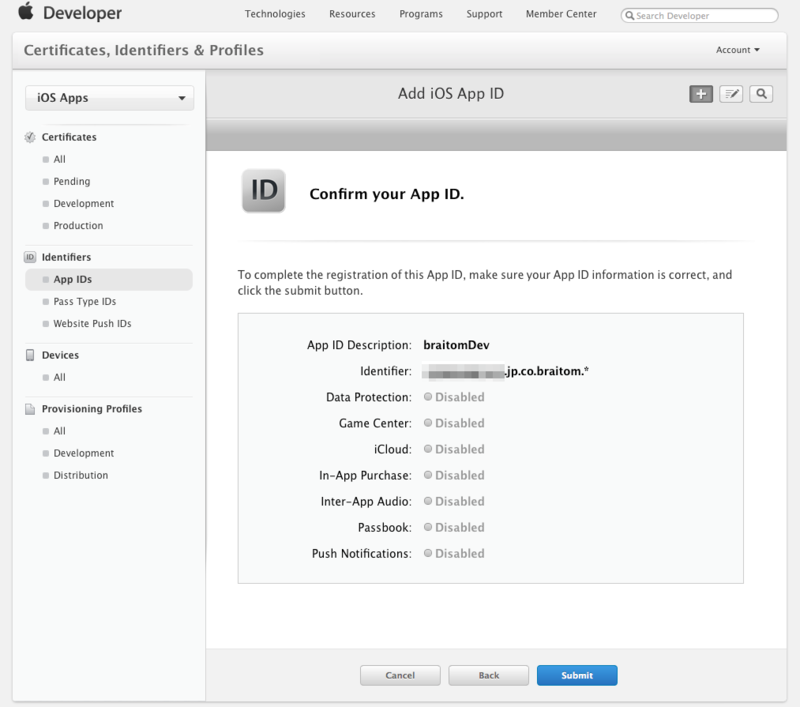
Task: Select Development under Provisioning Profiles
Action: tap(84, 453)
